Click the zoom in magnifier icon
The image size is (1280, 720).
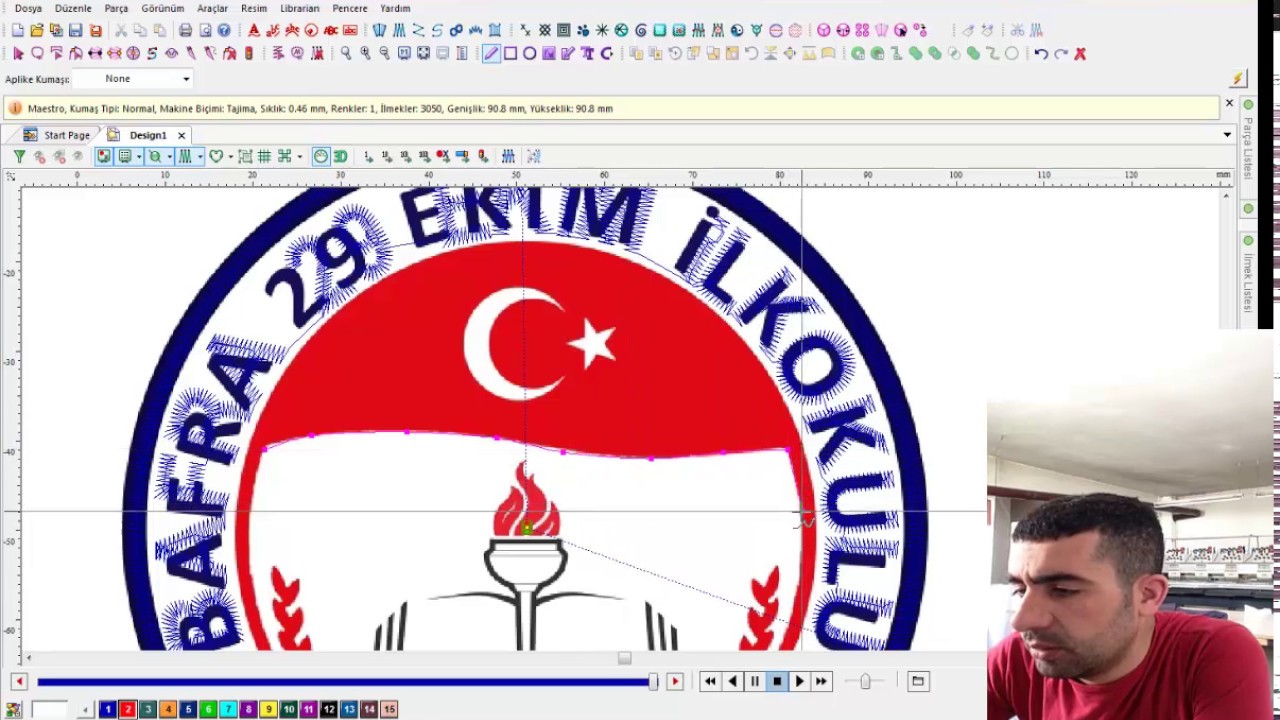pos(365,54)
